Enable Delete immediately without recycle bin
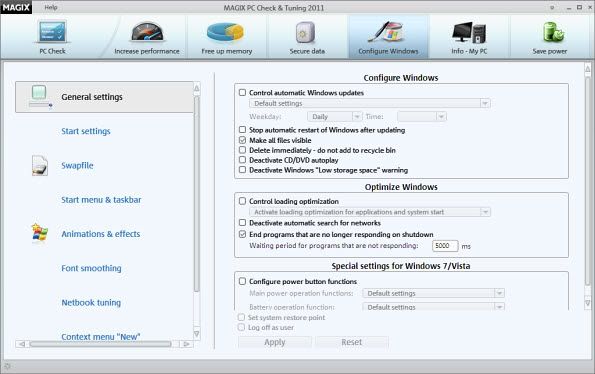This screenshot has width=595, height=374. [242, 150]
